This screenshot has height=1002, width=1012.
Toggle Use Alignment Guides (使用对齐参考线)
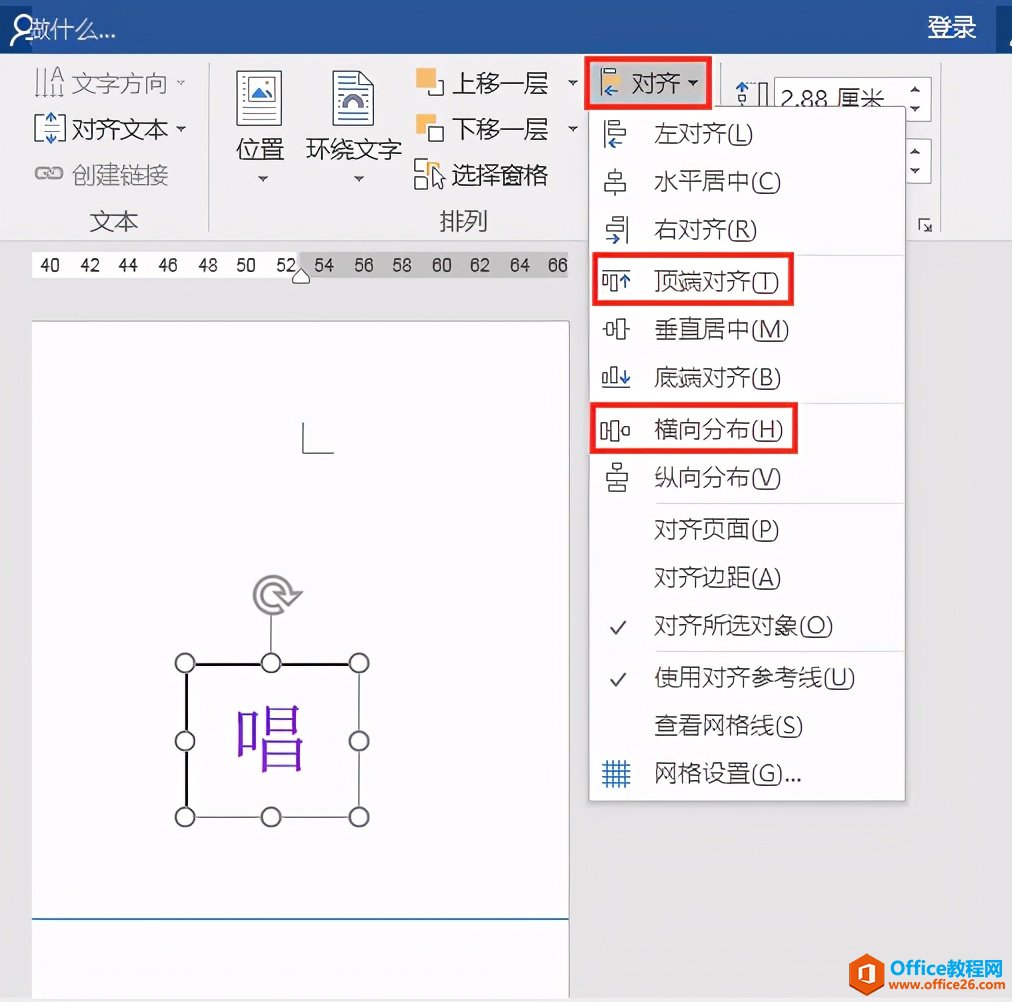pyautogui.click(x=747, y=677)
